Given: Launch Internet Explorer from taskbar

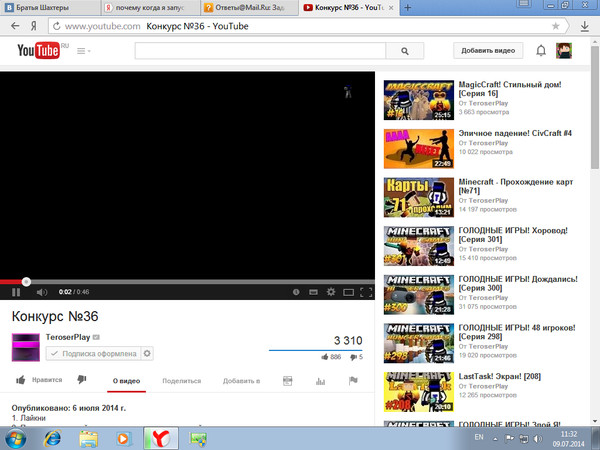Looking at the screenshot, I should tap(52, 439).
